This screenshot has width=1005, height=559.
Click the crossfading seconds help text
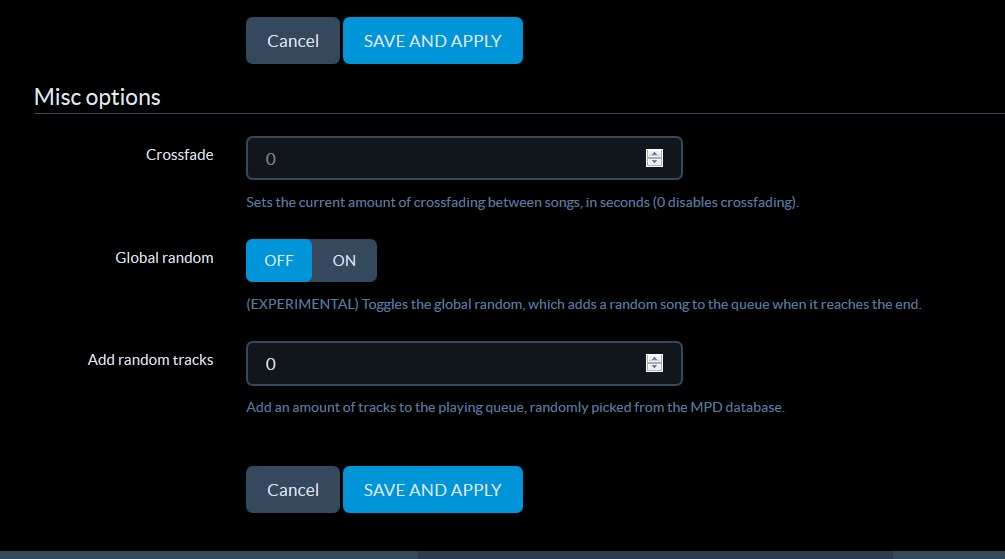click(522, 203)
